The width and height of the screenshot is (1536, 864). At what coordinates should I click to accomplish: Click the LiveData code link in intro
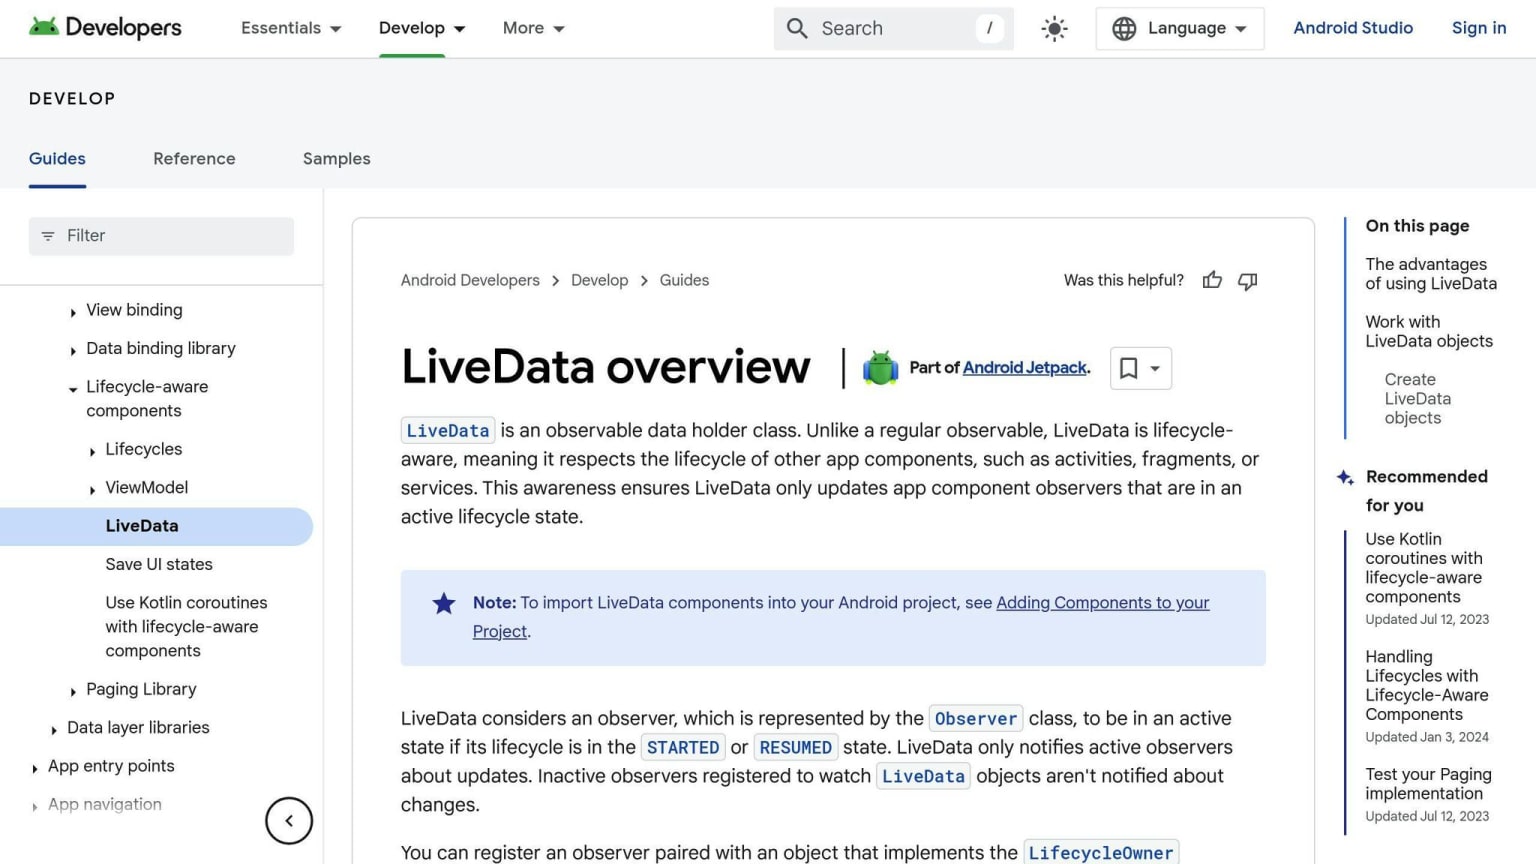tap(448, 431)
